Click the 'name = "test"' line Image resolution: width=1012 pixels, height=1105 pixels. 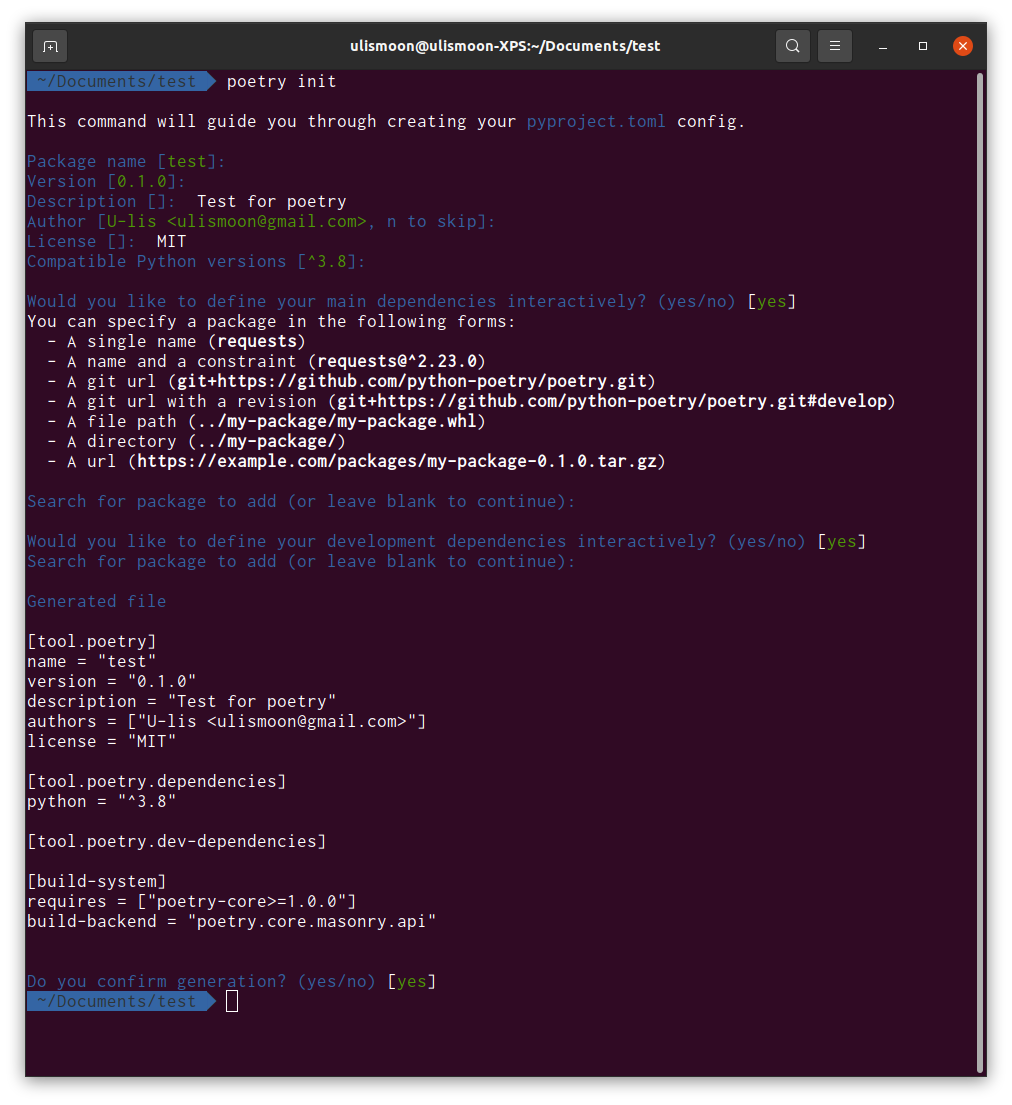coord(92,662)
